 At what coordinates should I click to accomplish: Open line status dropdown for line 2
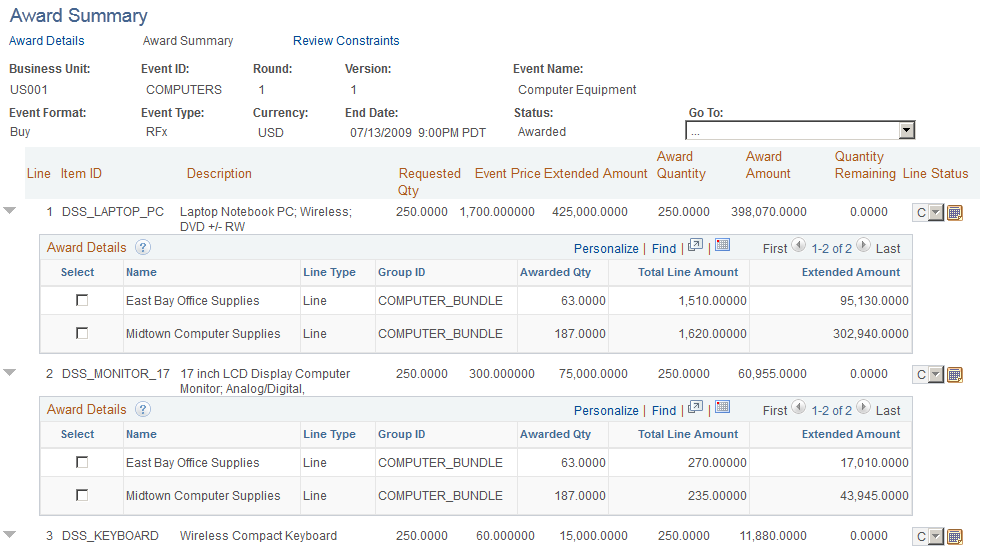(x=936, y=375)
